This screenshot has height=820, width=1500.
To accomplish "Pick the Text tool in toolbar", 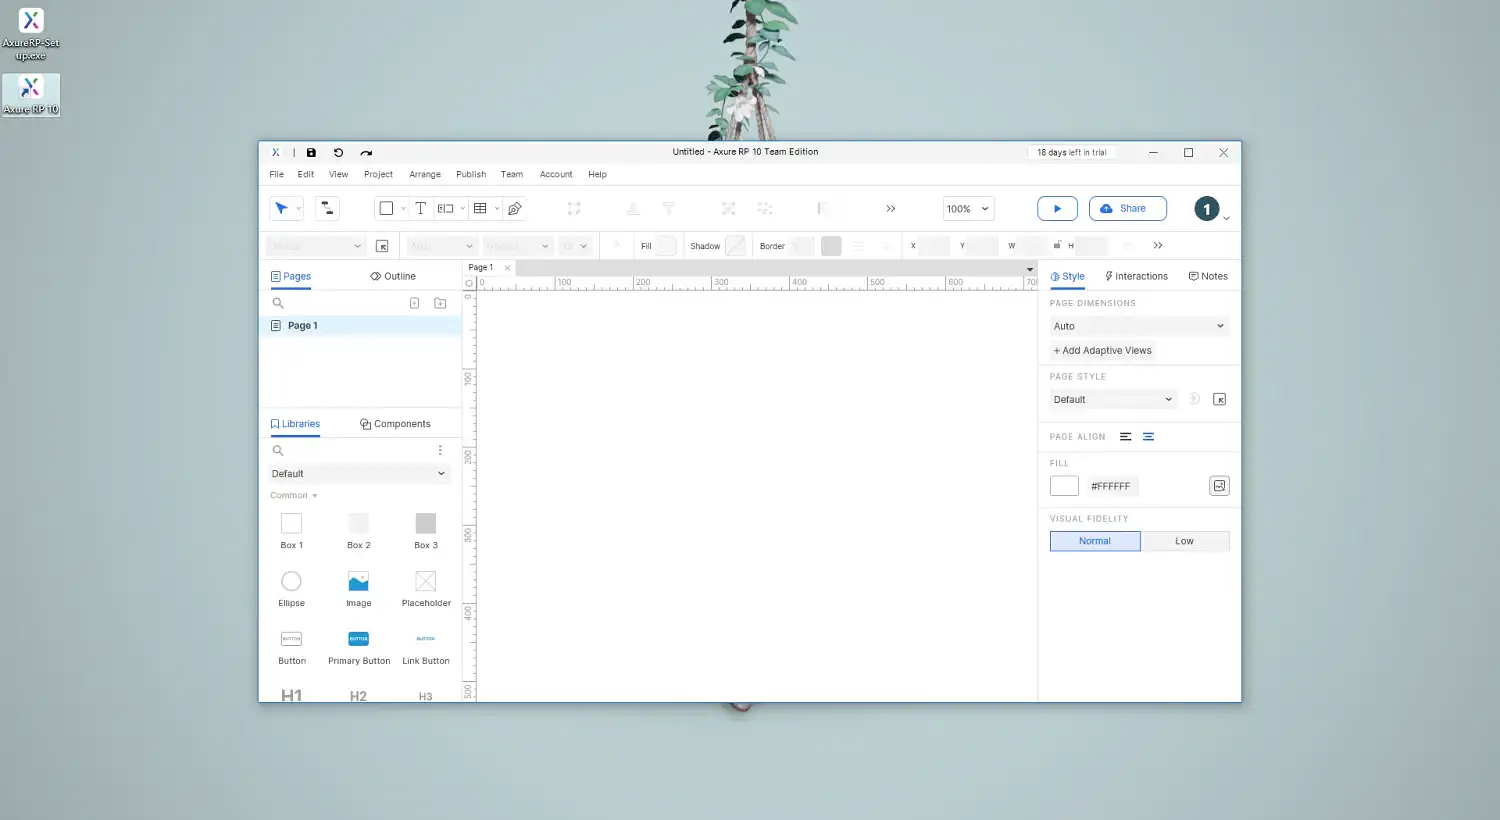I will point(421,208).
